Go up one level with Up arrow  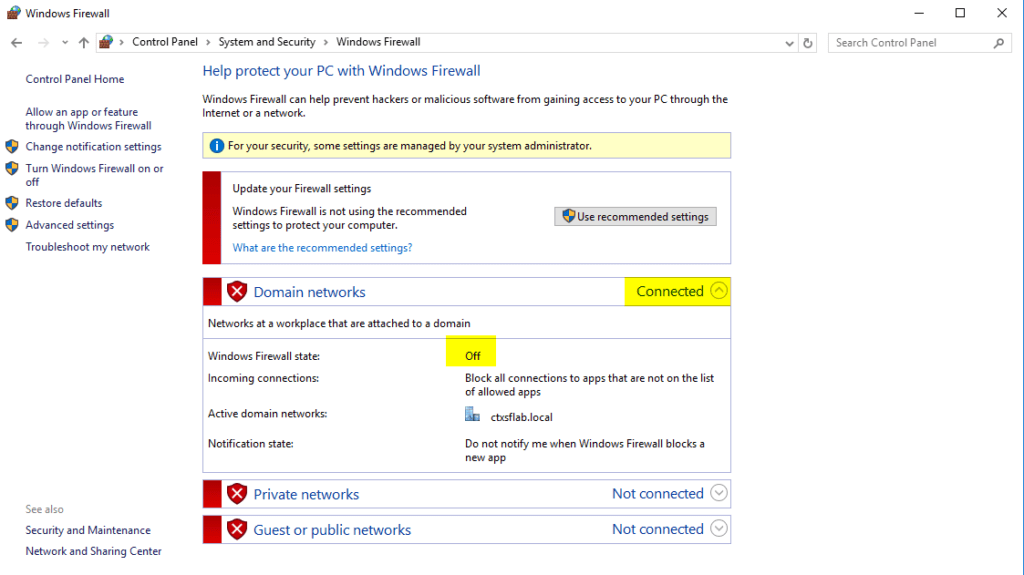click(x=84, y=42)
